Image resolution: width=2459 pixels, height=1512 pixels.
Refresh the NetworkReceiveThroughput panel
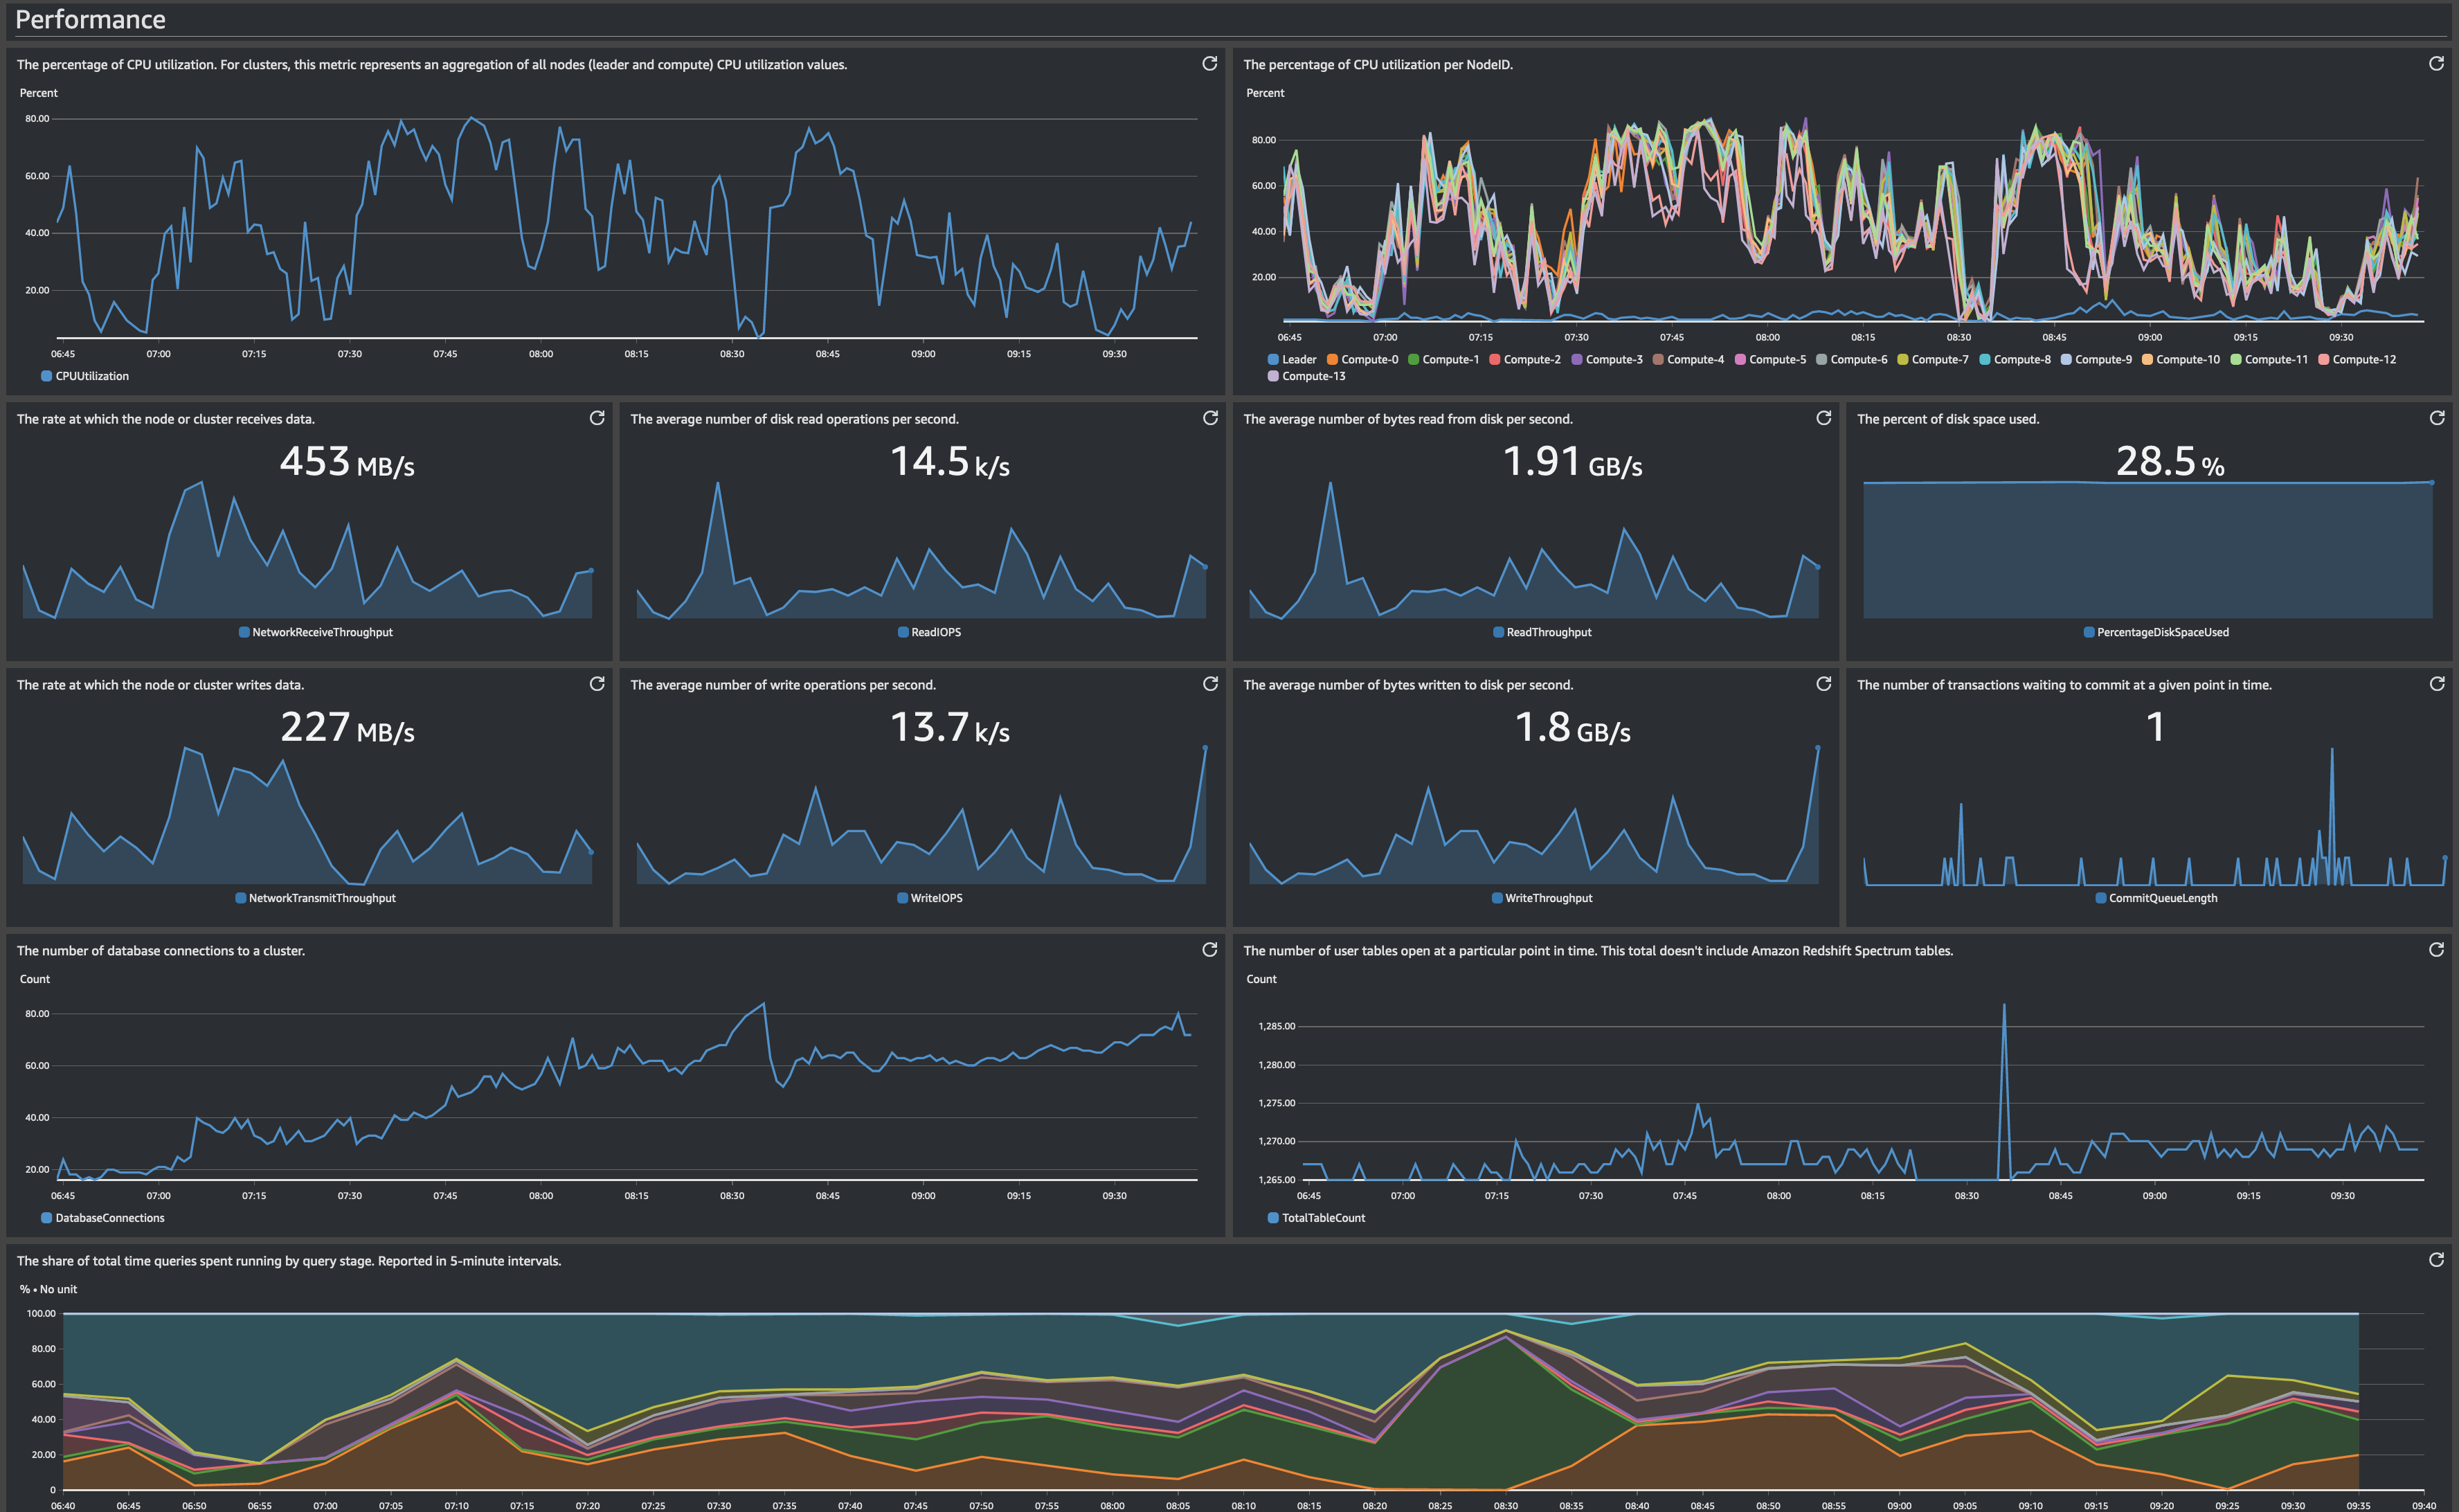click(x=597, y=418)
